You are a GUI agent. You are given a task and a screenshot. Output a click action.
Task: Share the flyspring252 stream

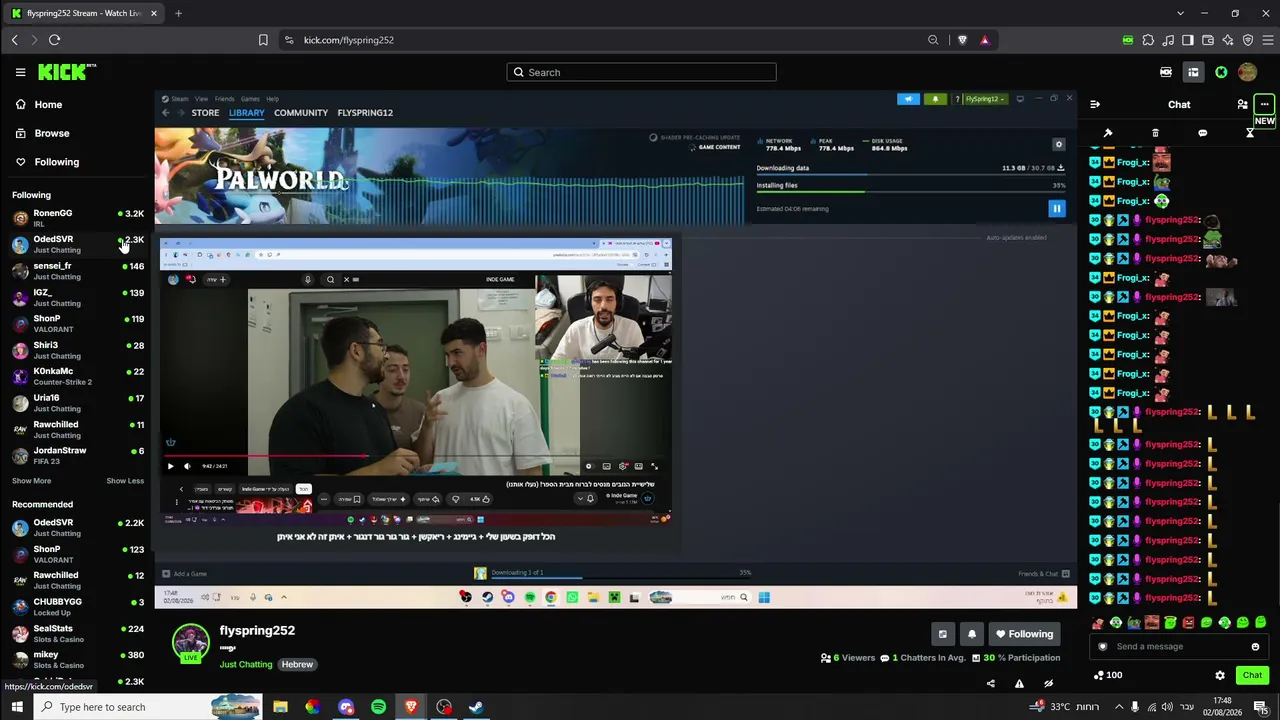click(991, 684)
